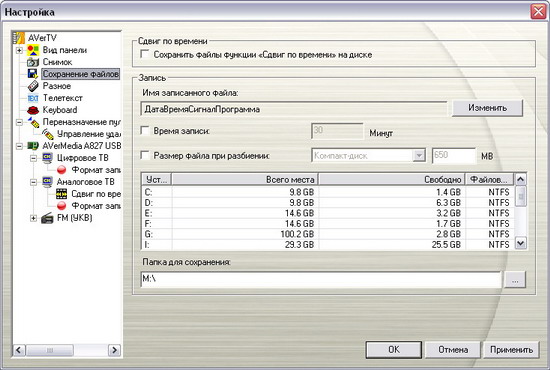Click the Цифровое ТВ monitor icon

click(x=47, y=158)
